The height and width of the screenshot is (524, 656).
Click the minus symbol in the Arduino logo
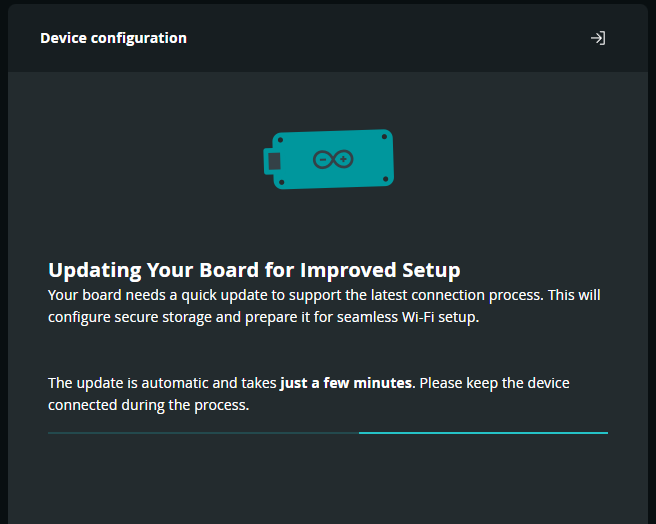click(x=323, y=159)
